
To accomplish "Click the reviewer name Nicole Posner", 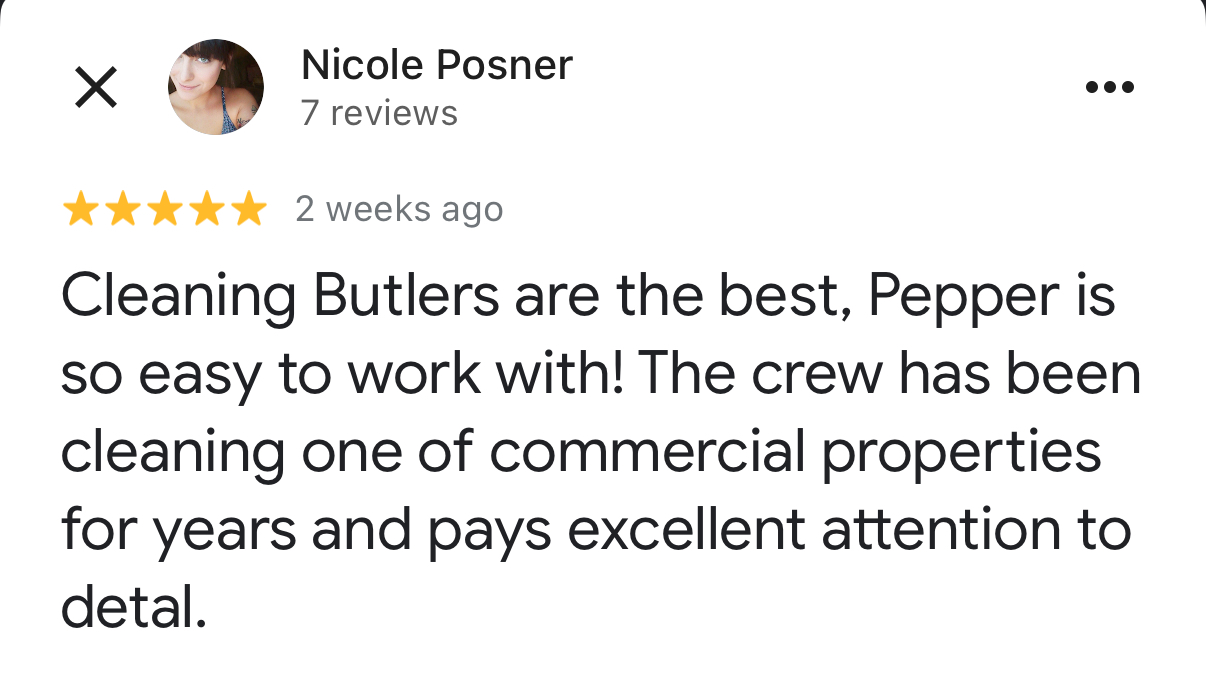I will click(437, 65).
